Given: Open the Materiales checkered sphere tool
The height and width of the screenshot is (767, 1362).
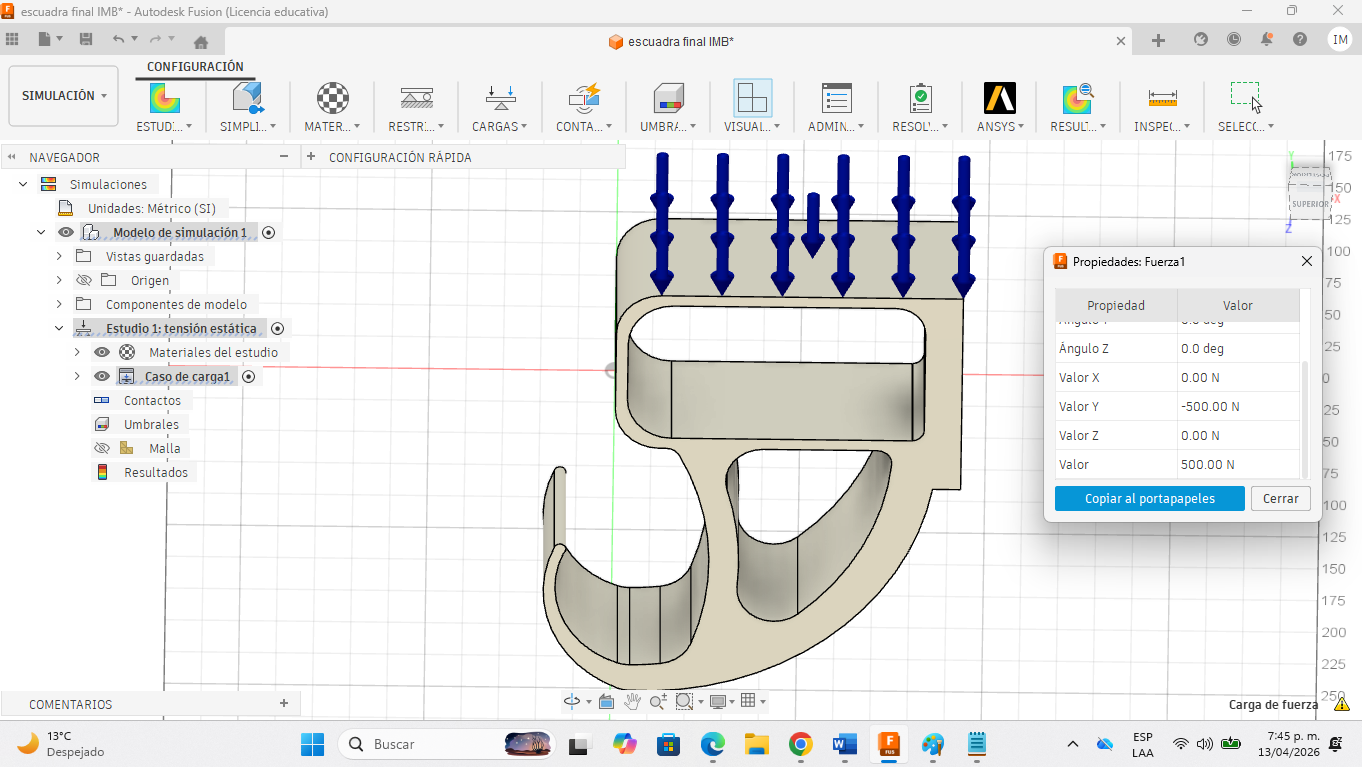Looking at the screenshot, I should click(x=332, y=99).
